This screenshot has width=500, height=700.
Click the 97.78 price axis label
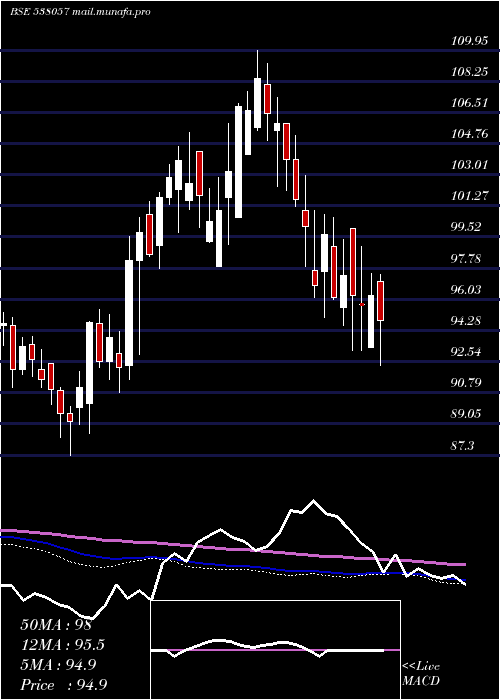pyautogui.click(x=467, y=258)
